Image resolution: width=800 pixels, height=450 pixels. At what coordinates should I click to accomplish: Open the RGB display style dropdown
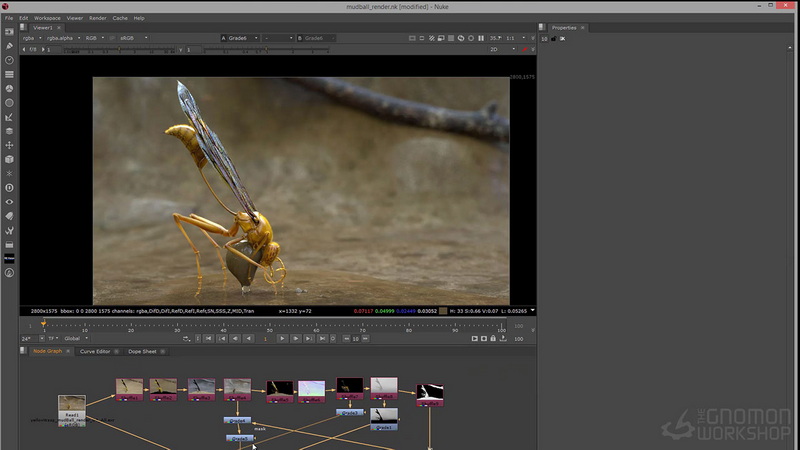tap(94, 38)
